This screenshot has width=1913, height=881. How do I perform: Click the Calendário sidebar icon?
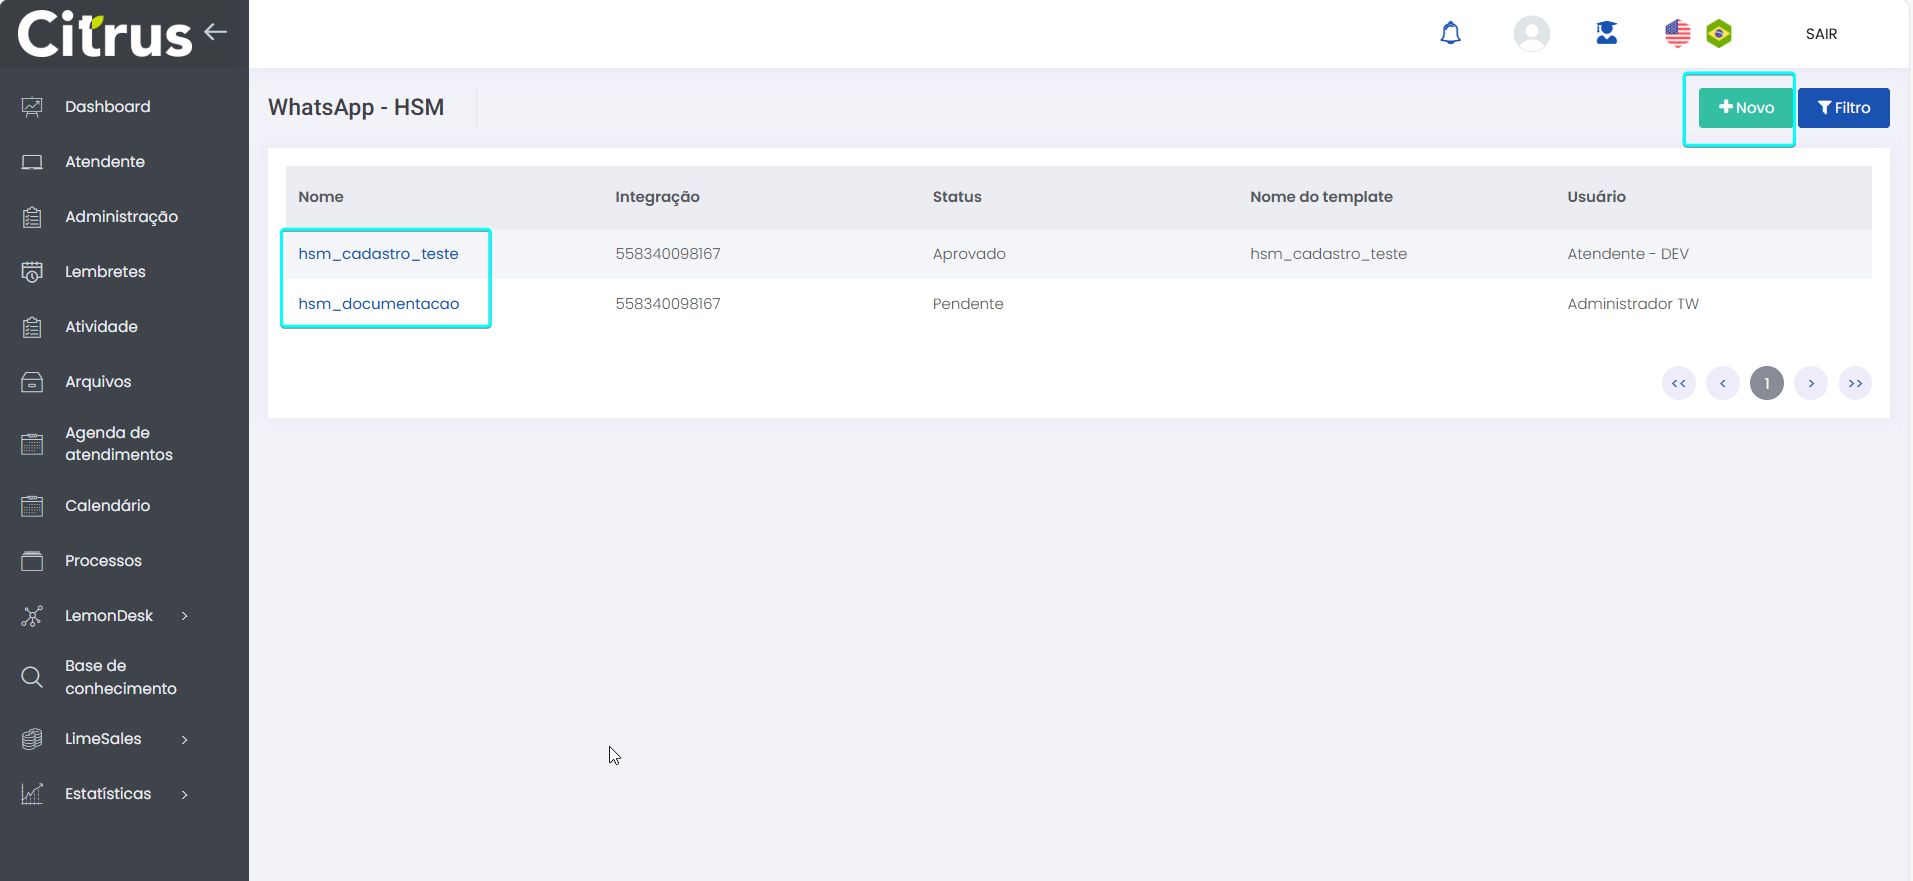pos(32,506)
